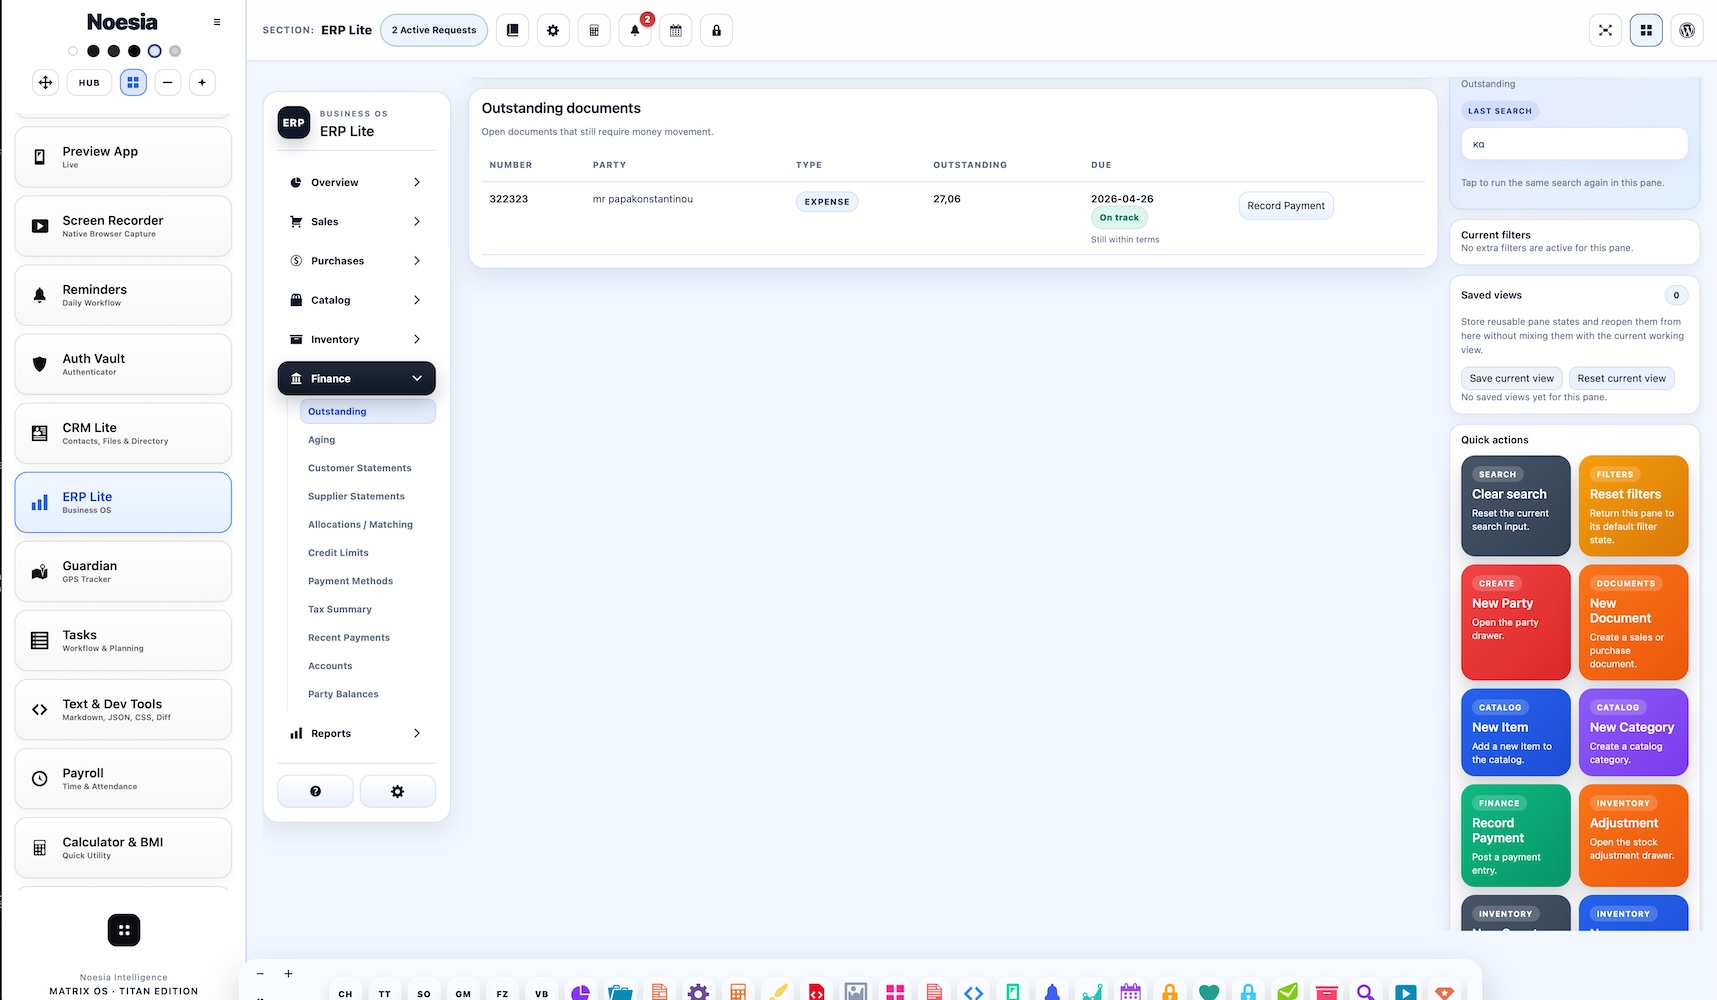
Task: Click the CH dock shortcut
Action: coord(345,993)
